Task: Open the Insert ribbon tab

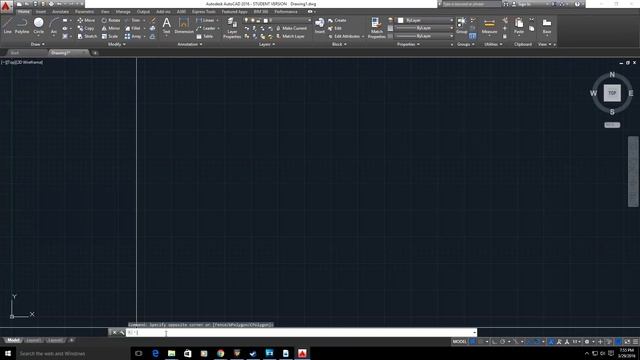Action: [40, 11]
